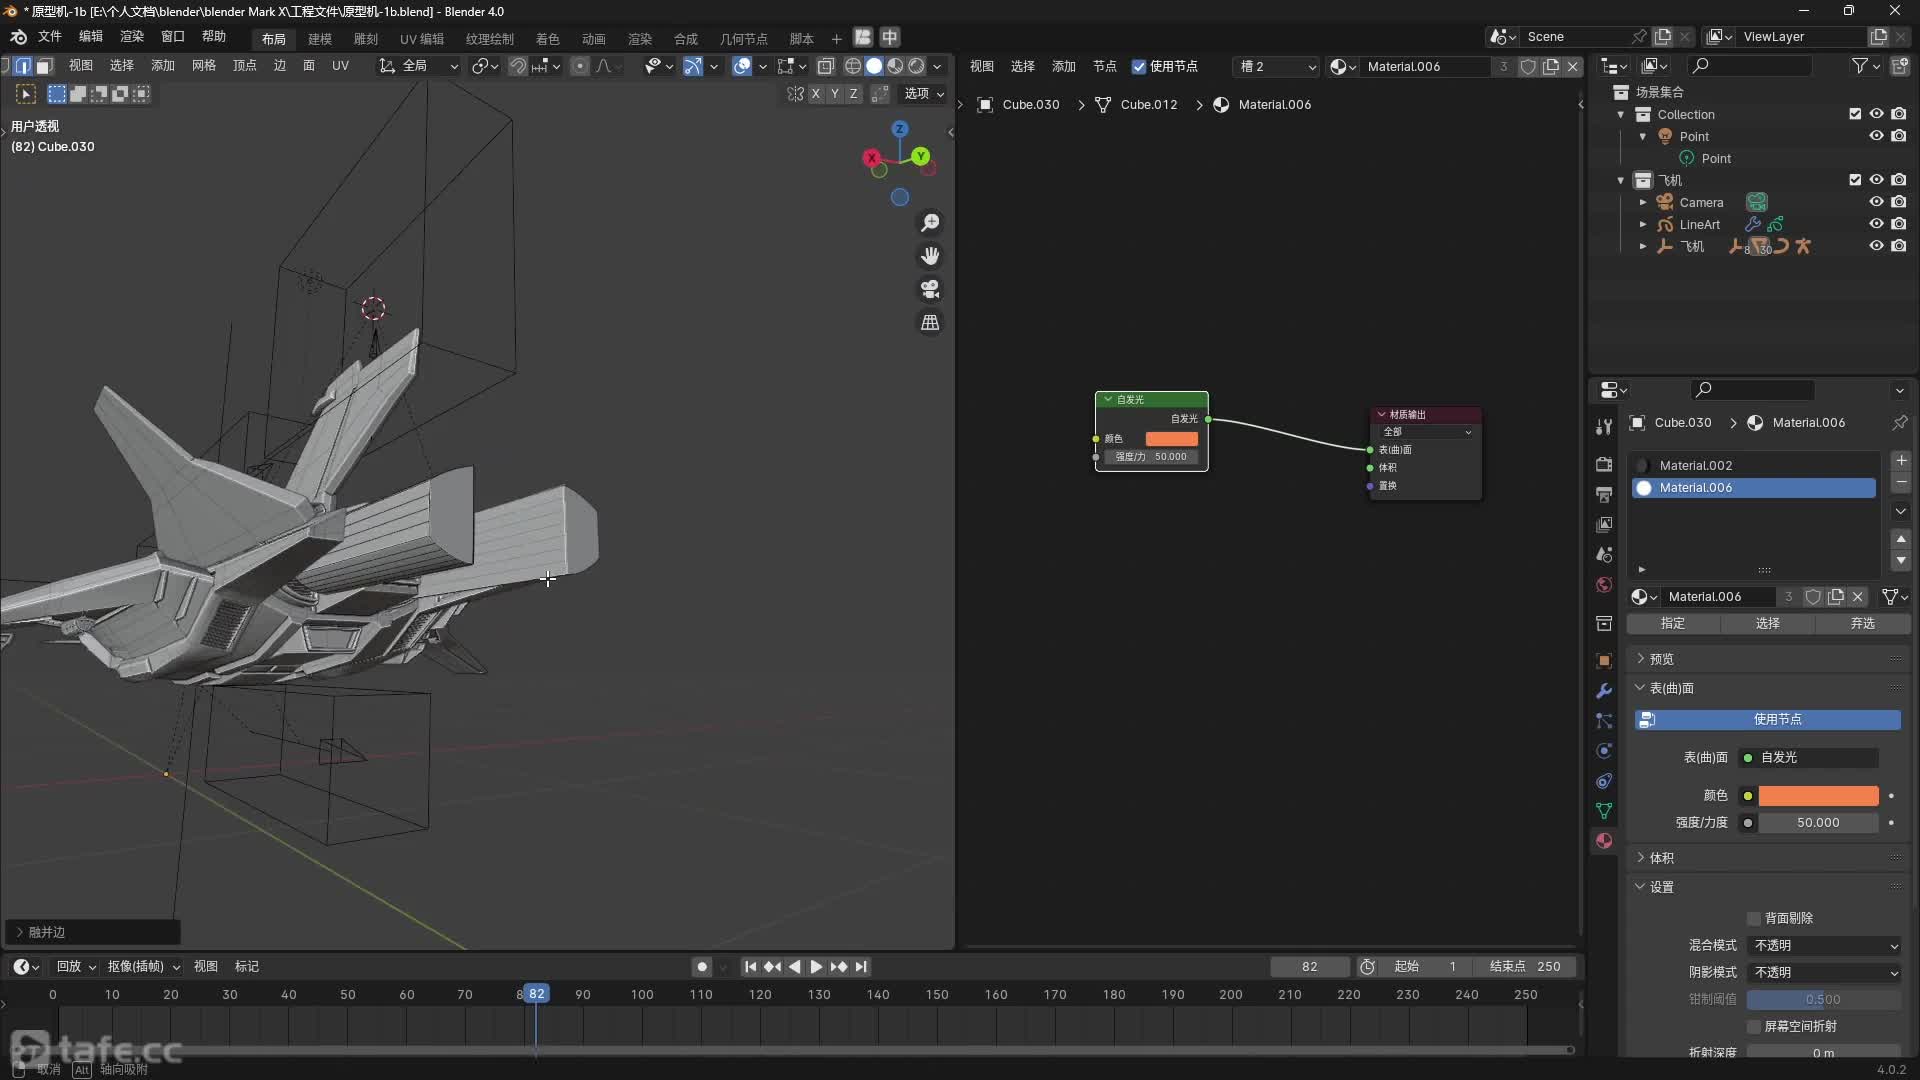Open shader editor Add menu

1063,67
